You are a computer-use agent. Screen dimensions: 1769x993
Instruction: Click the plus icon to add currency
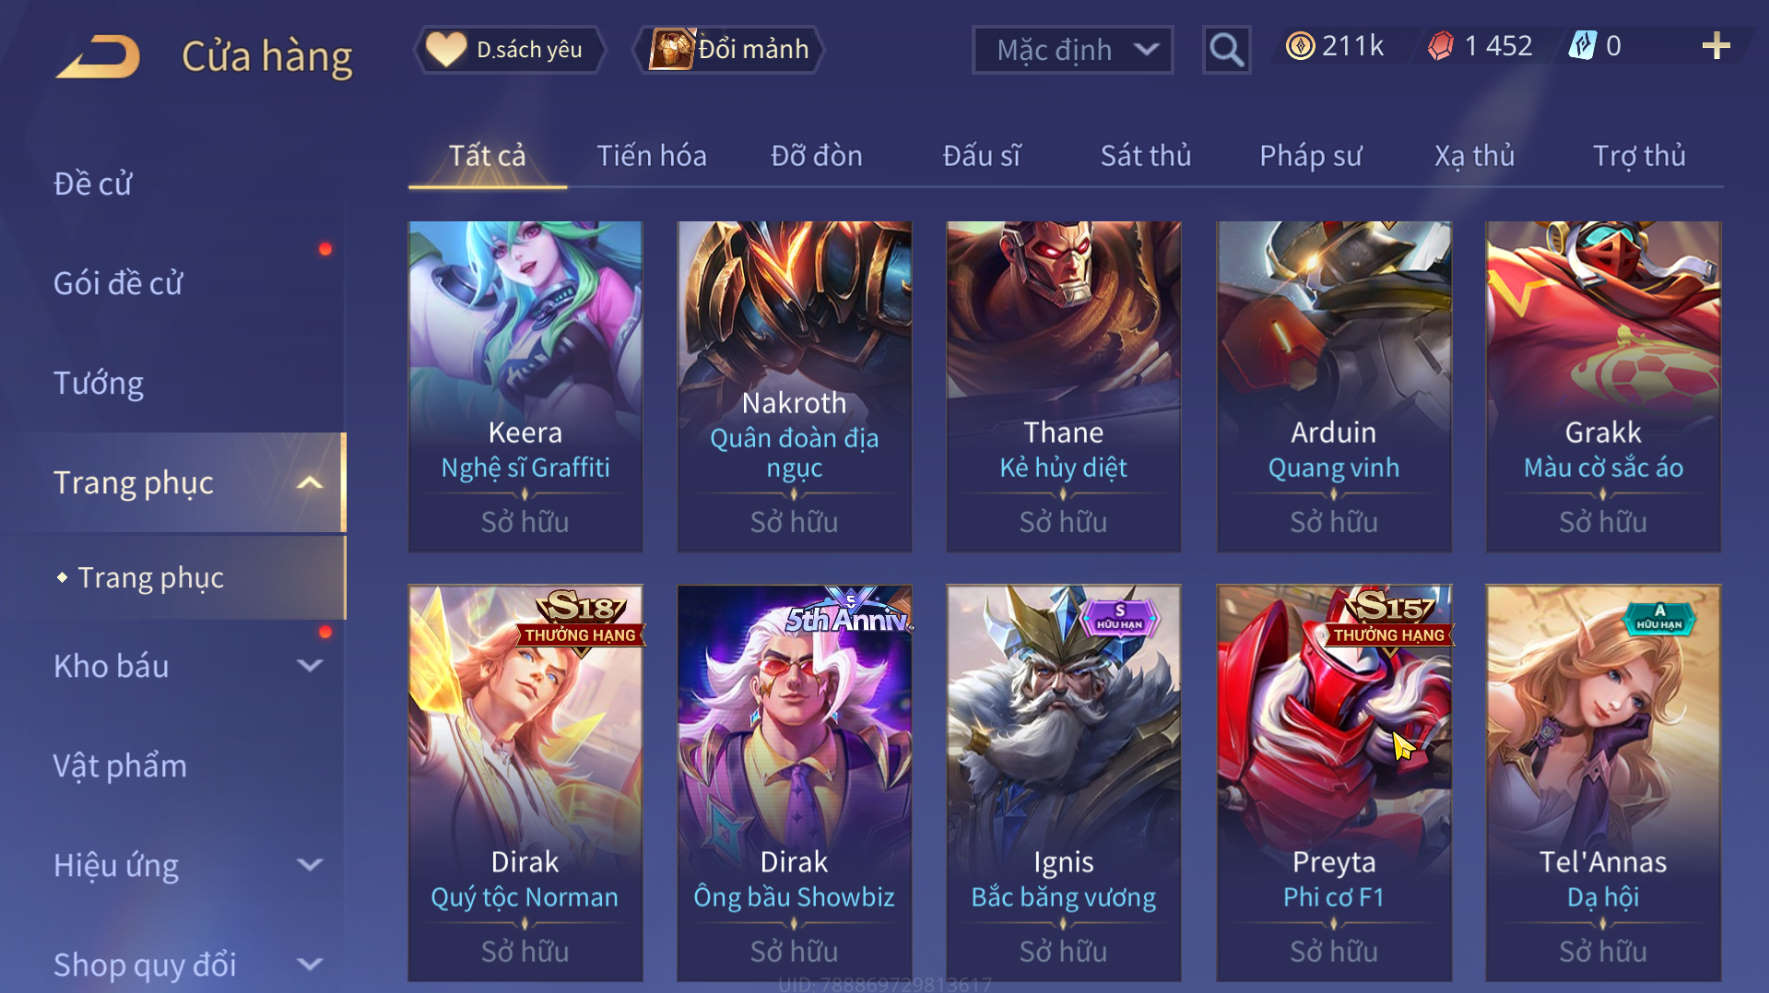tap(1716, 46)
